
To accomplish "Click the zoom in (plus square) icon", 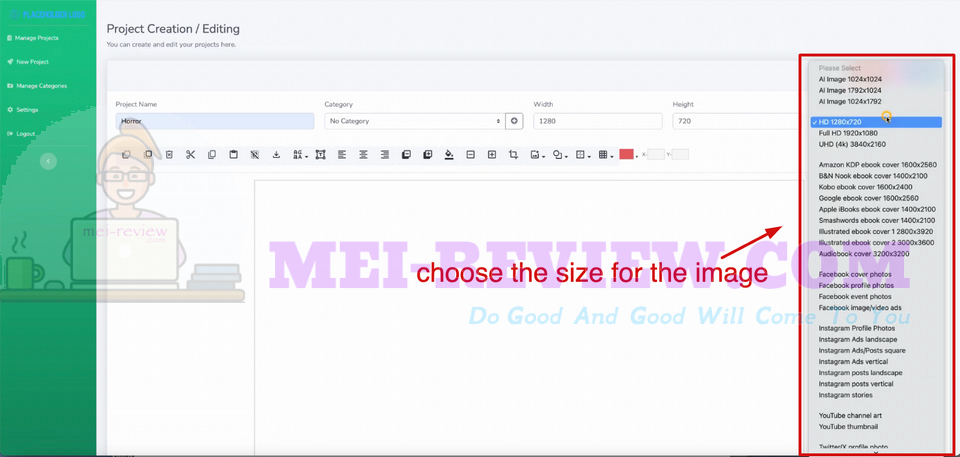I will click(492, 155).
